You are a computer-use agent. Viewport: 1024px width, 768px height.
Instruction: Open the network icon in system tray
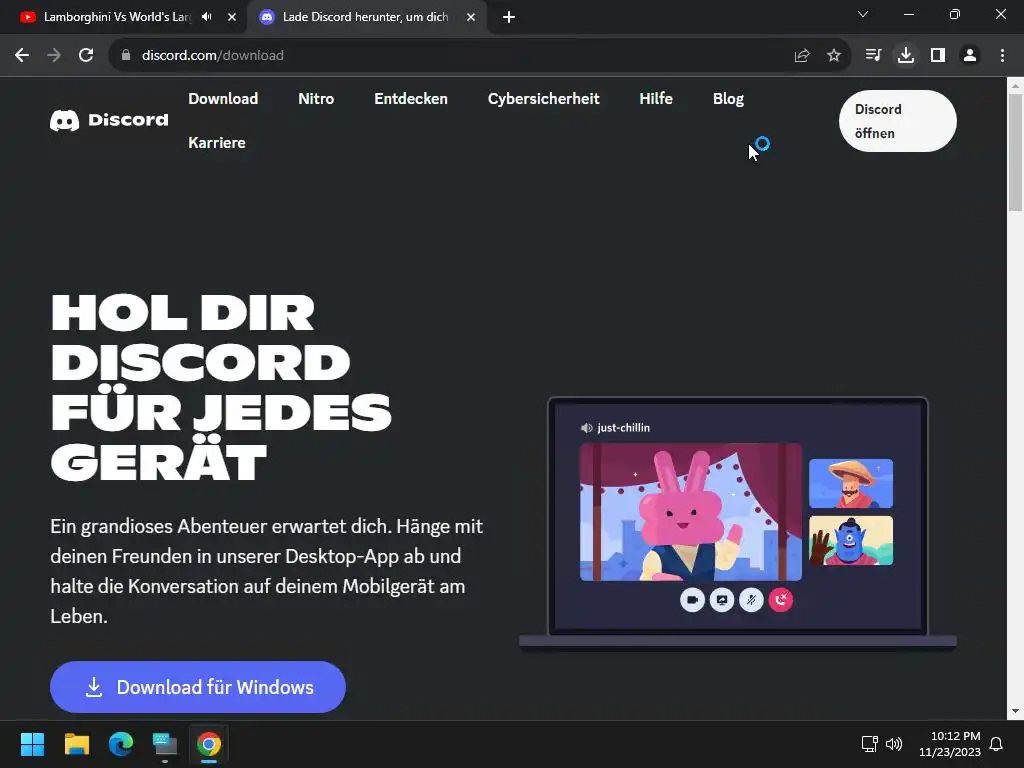(869, 744)
